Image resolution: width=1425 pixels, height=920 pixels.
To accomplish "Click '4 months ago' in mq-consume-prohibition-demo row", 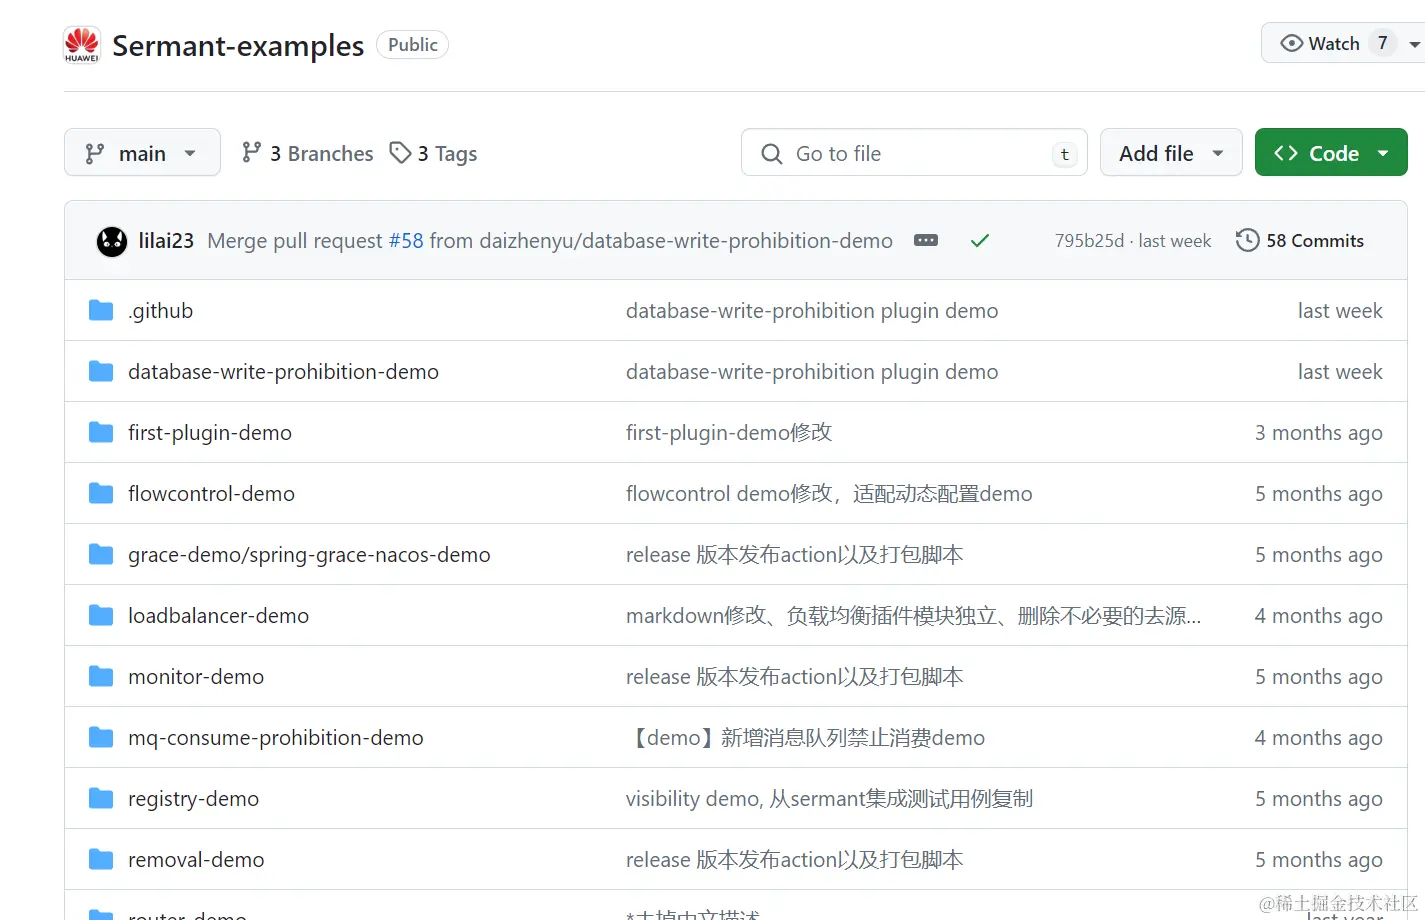I will (x=1319, y=738).
